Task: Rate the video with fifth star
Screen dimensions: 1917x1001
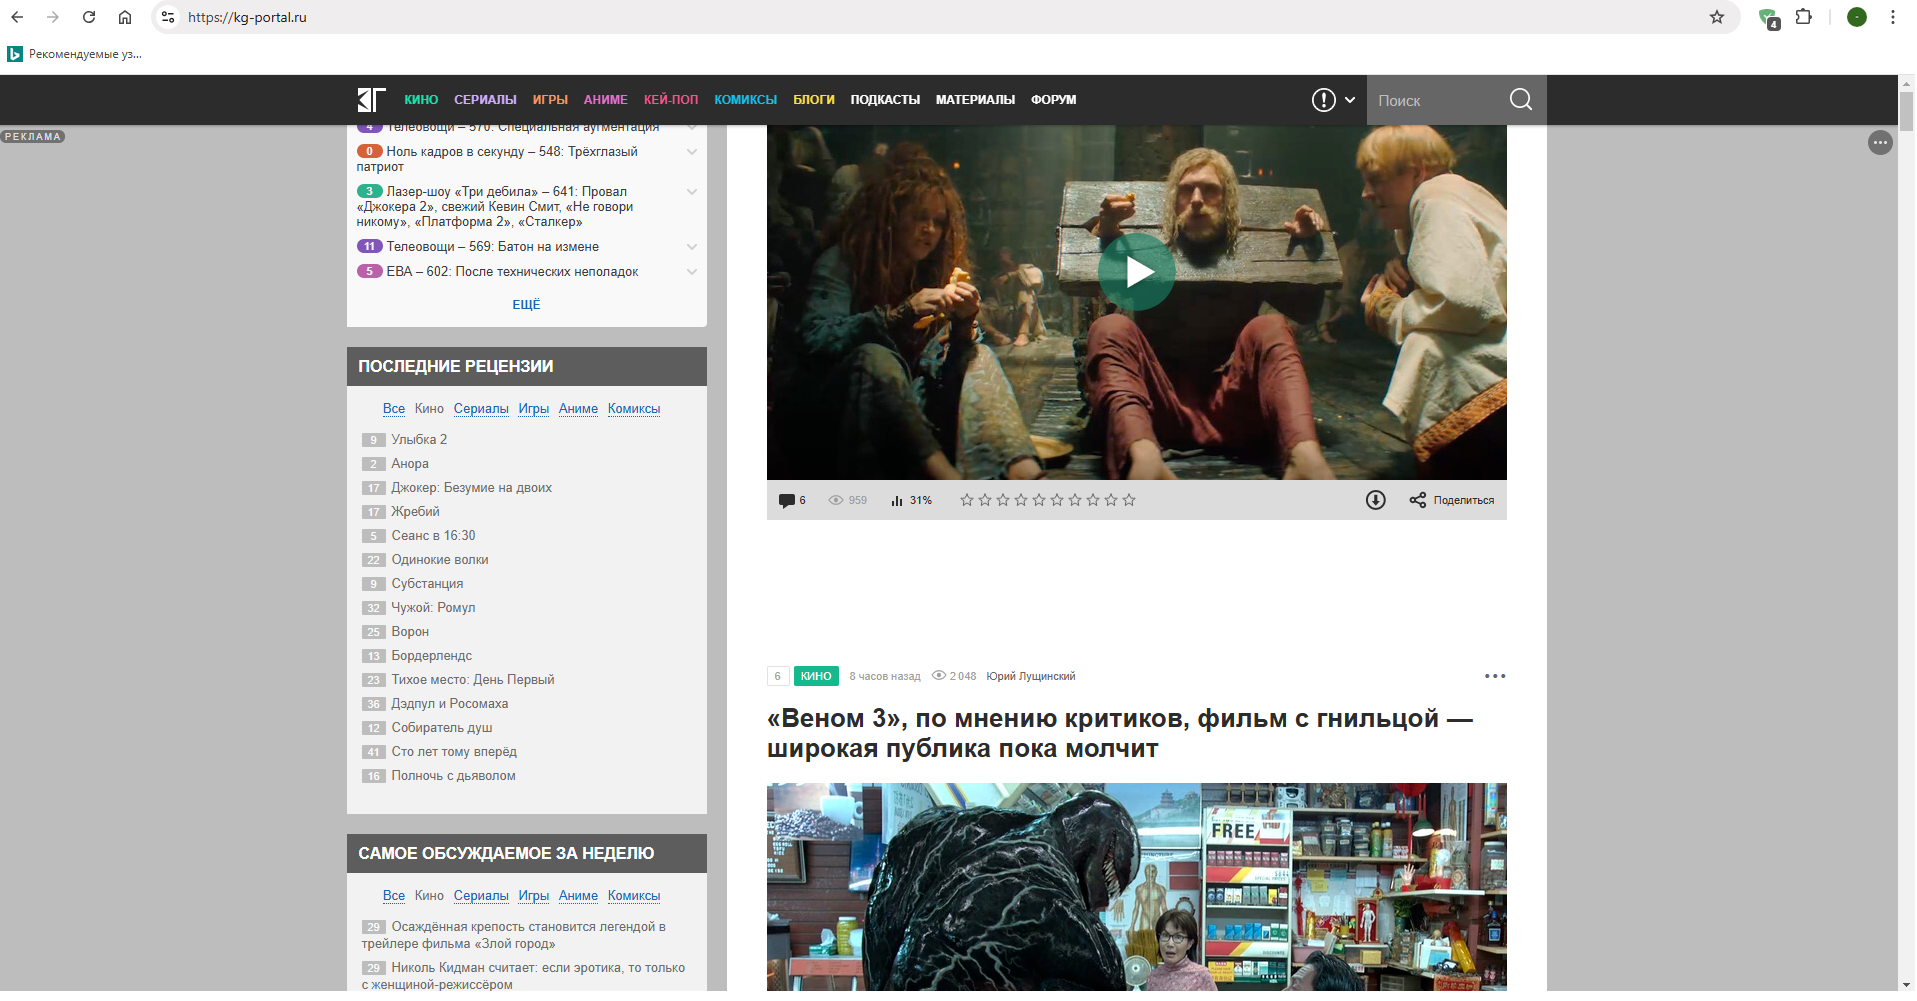Action: point(1039,500)
